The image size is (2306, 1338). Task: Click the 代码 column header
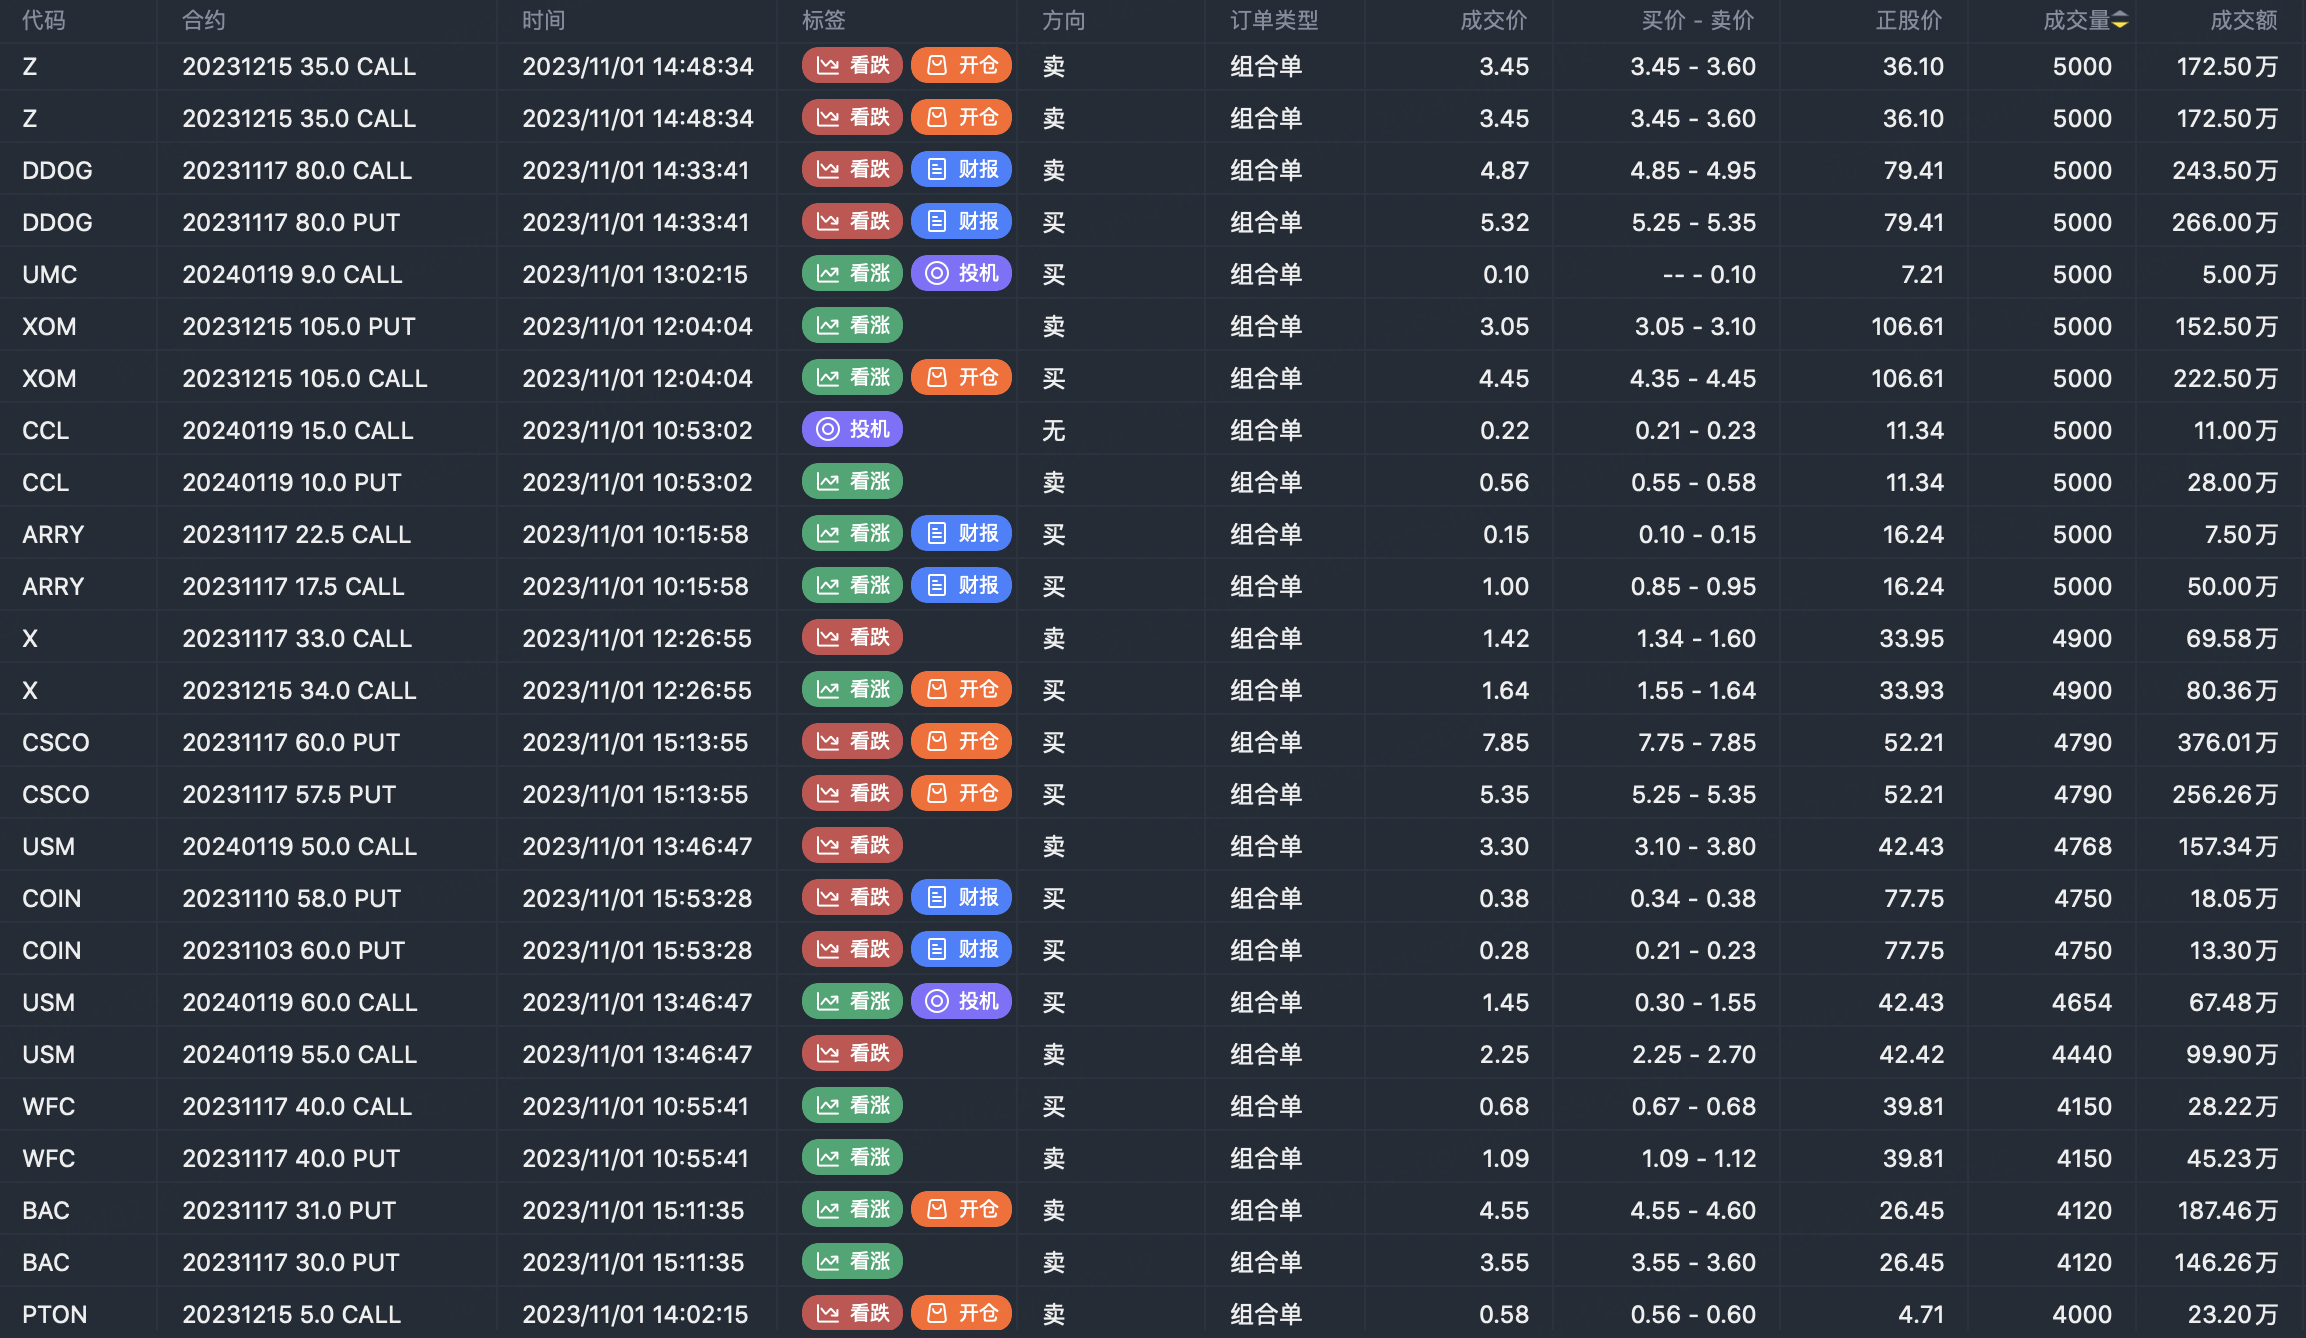(x=44, y=20)
